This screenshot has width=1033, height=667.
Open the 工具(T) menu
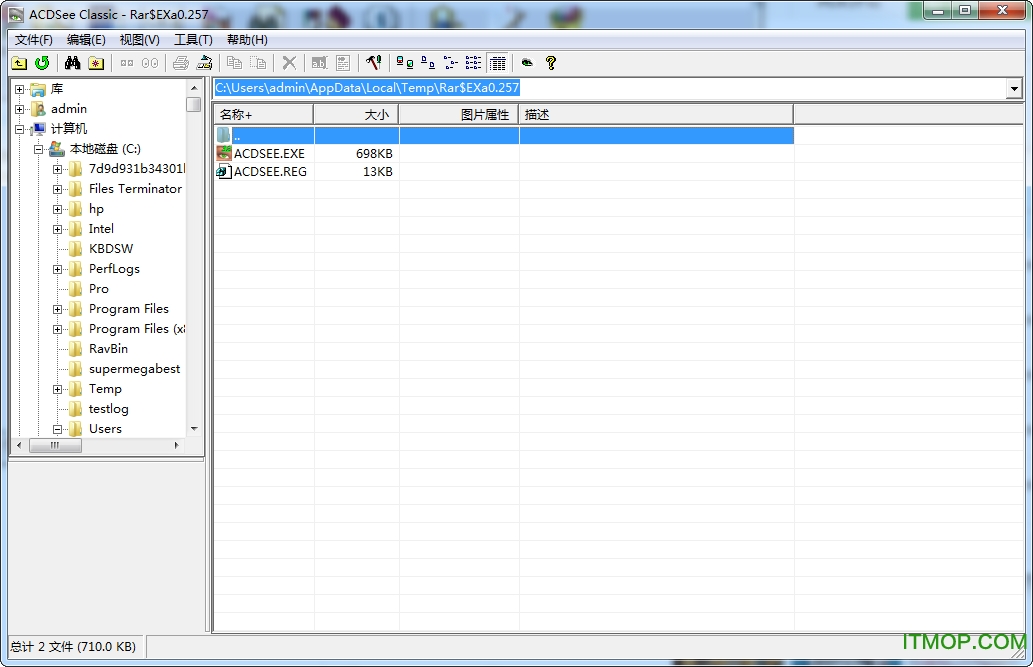coord(193,40)
